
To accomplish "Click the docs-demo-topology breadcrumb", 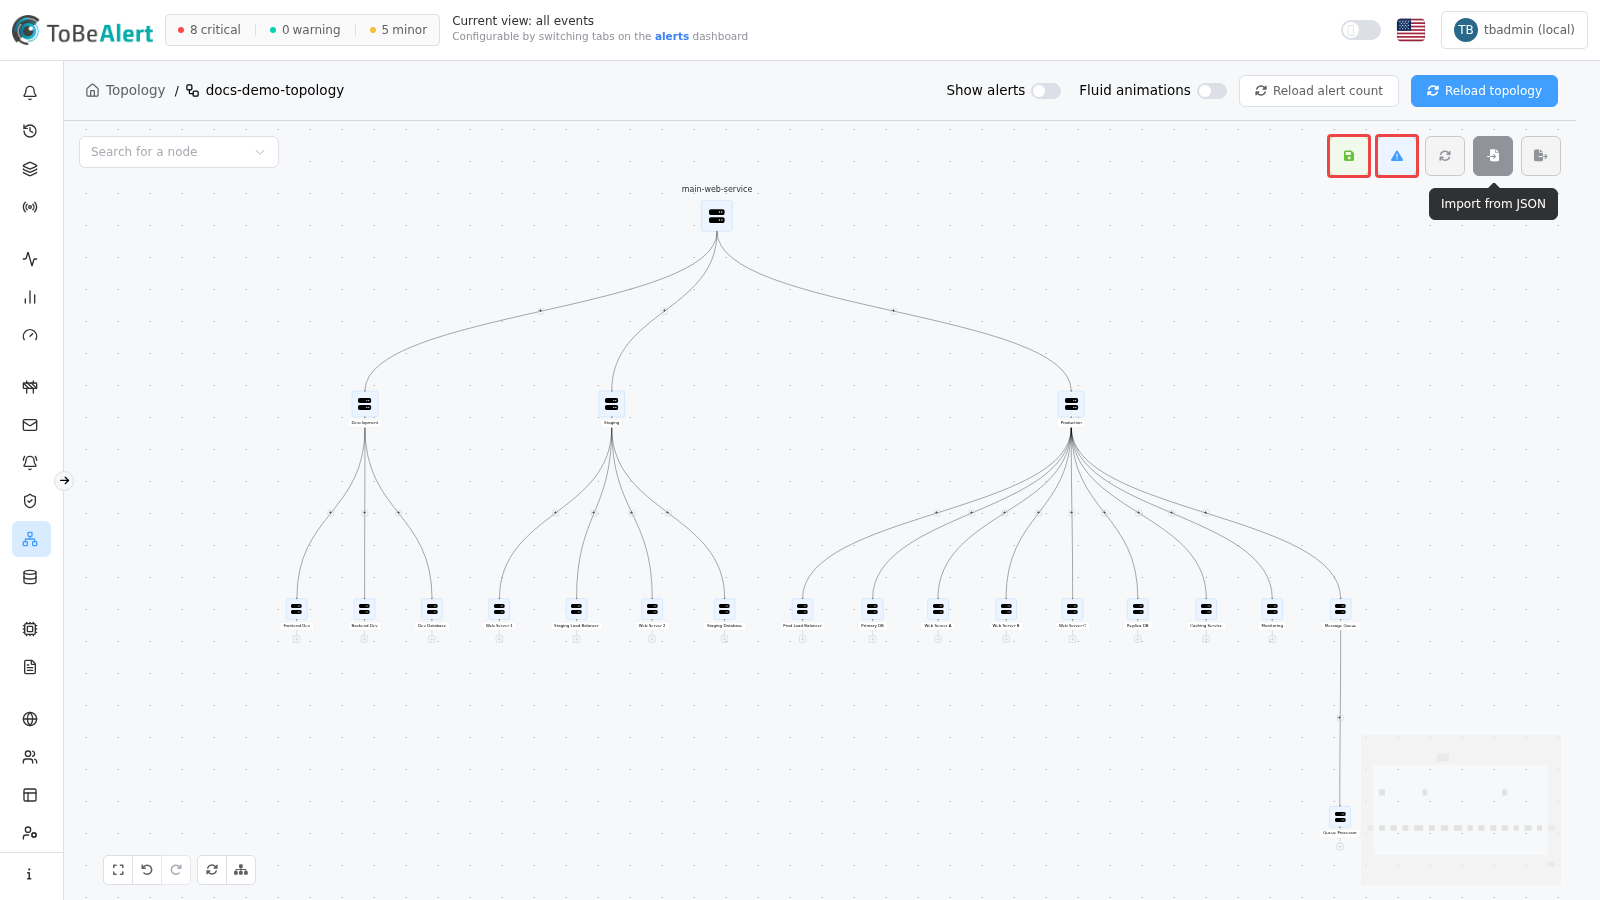I will [x=265, y=90].
